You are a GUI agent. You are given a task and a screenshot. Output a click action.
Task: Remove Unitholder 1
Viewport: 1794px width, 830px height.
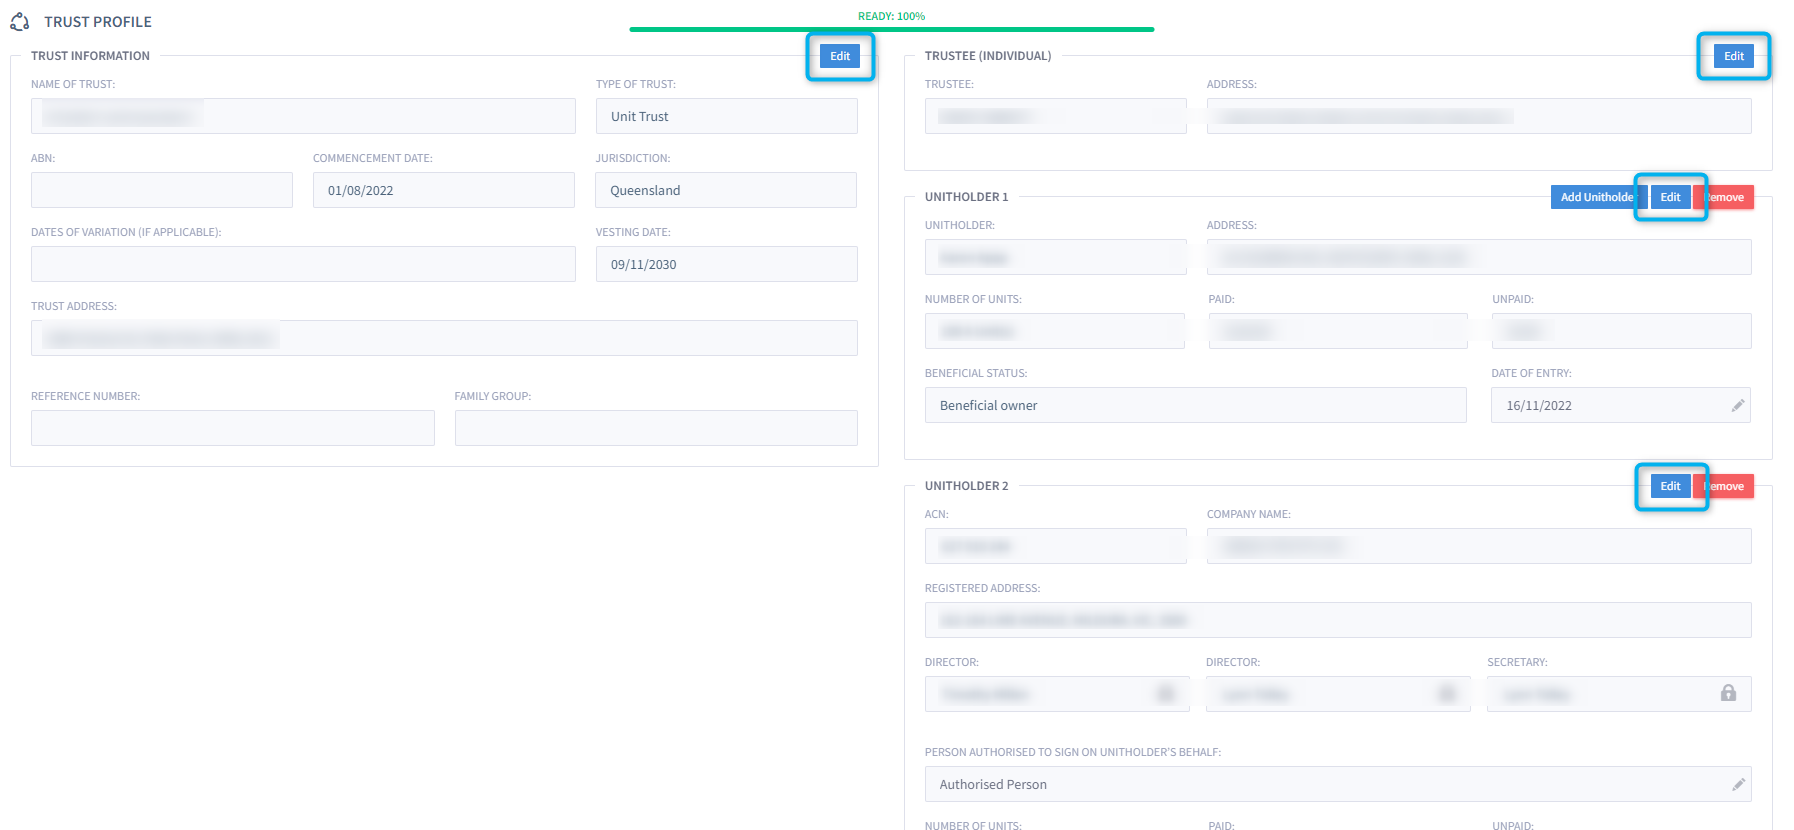coord(1728,197)
